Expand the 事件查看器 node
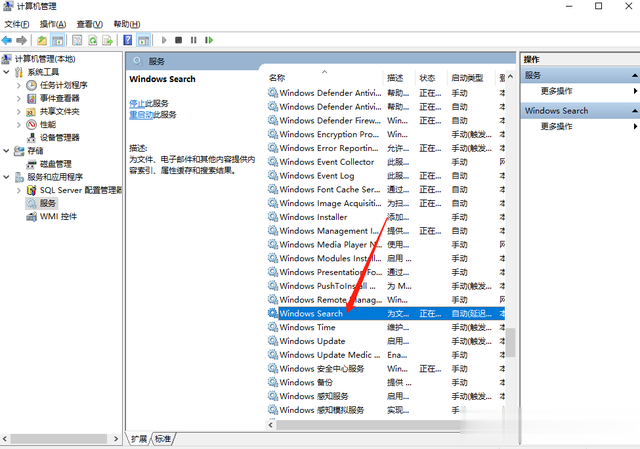Image resolution: width=640 pixels, height=449 pixels. 19,98
